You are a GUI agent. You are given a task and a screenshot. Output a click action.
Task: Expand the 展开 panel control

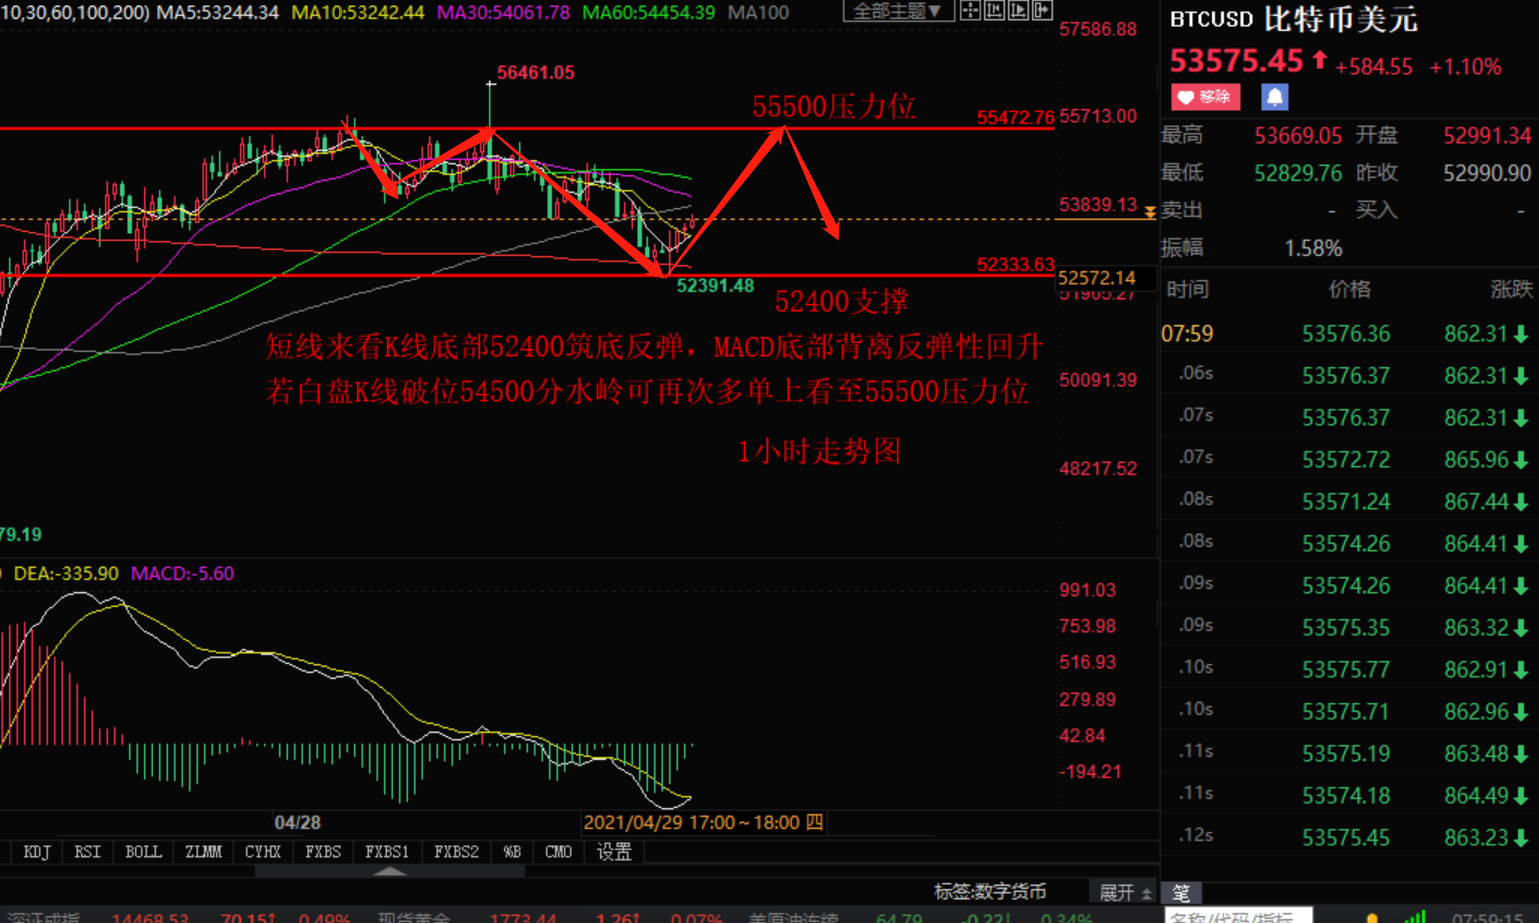click(1121, 892)
